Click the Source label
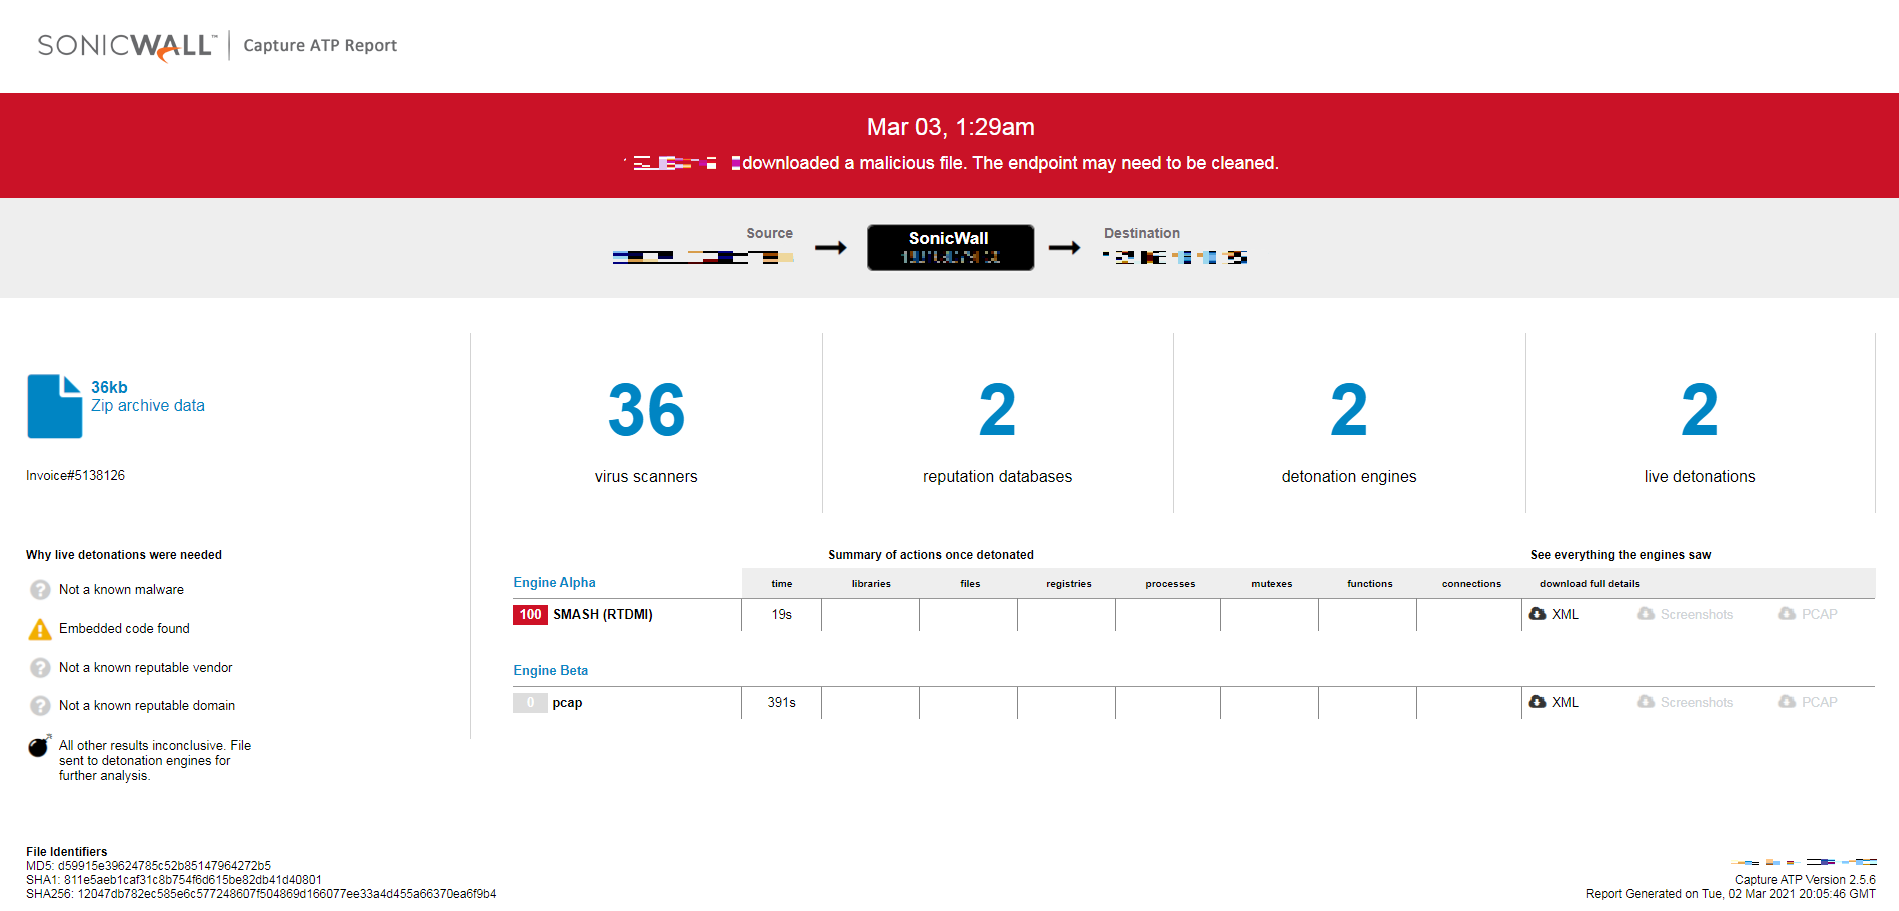1899x911 pixels. coord(769,234)
